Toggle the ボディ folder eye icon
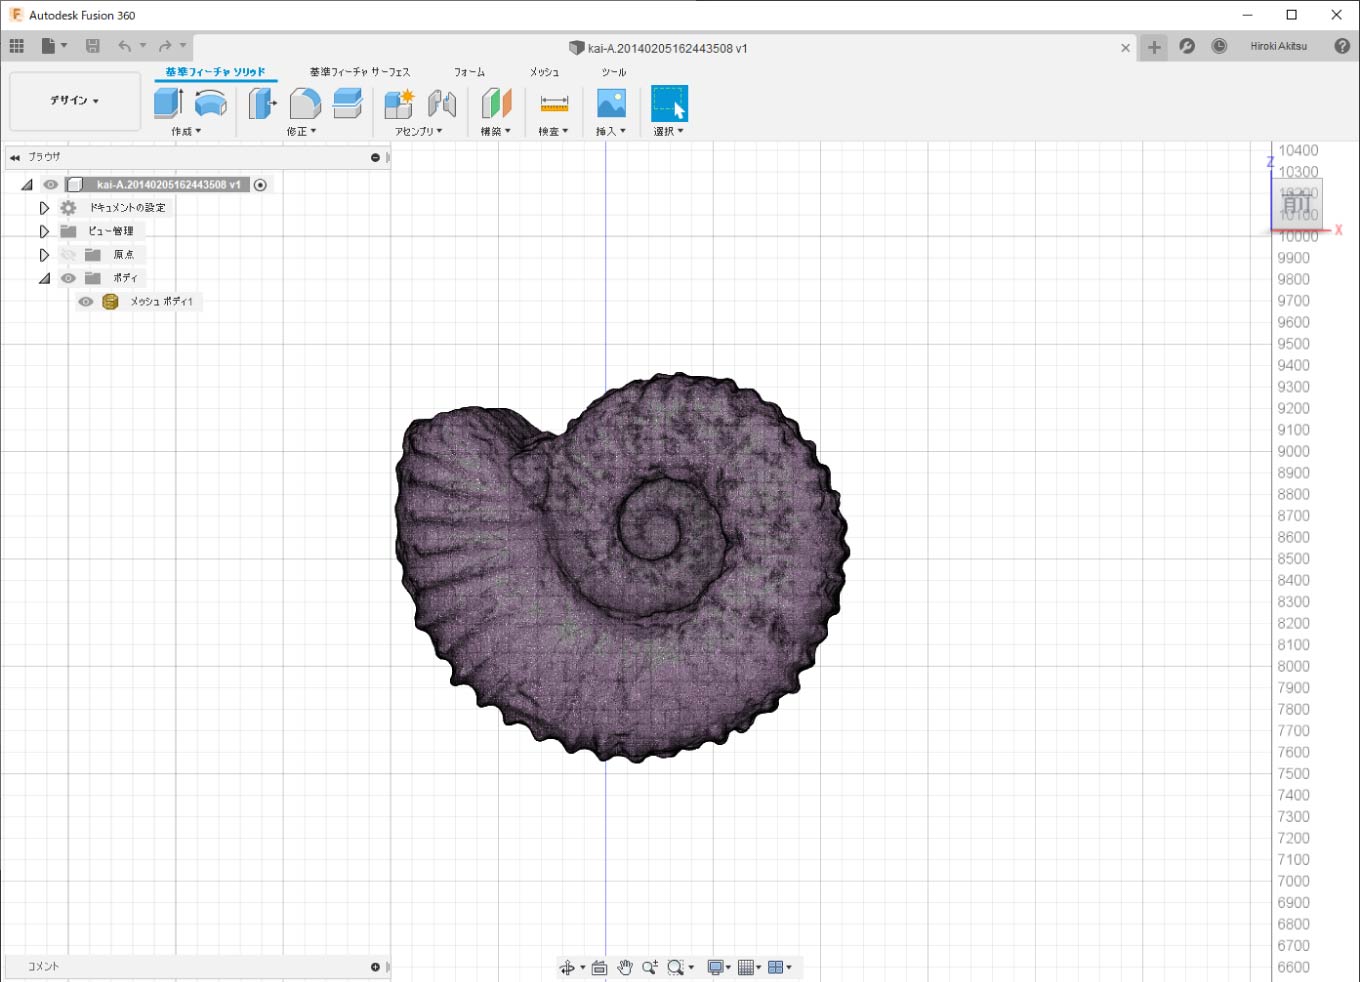1360x982 pixels. (x=68, y=278)
